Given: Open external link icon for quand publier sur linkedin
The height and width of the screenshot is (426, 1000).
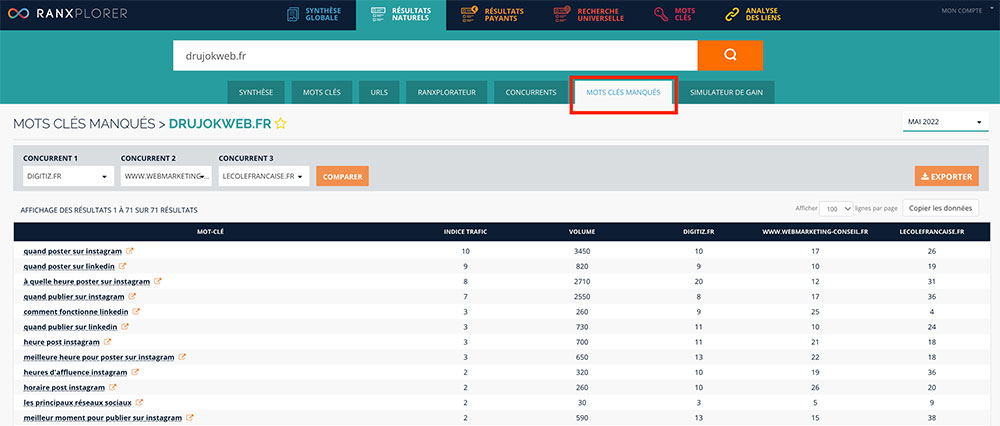Looking at the screenshot, I should 125,327.
